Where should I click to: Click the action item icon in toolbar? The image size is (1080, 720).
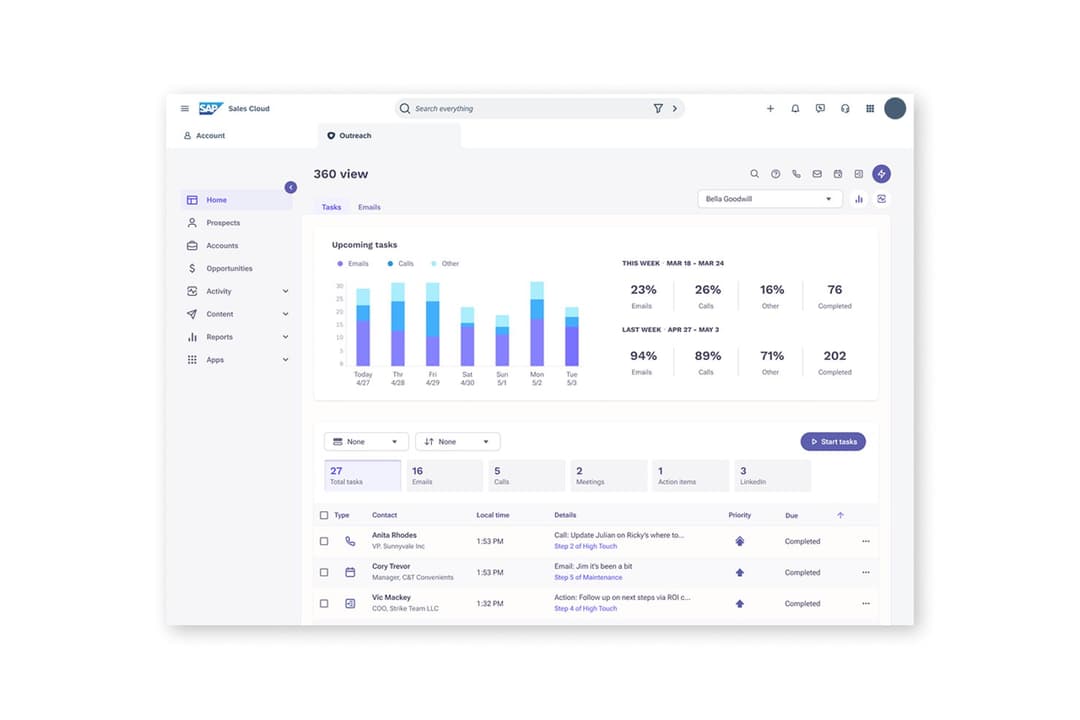(858, 174)
